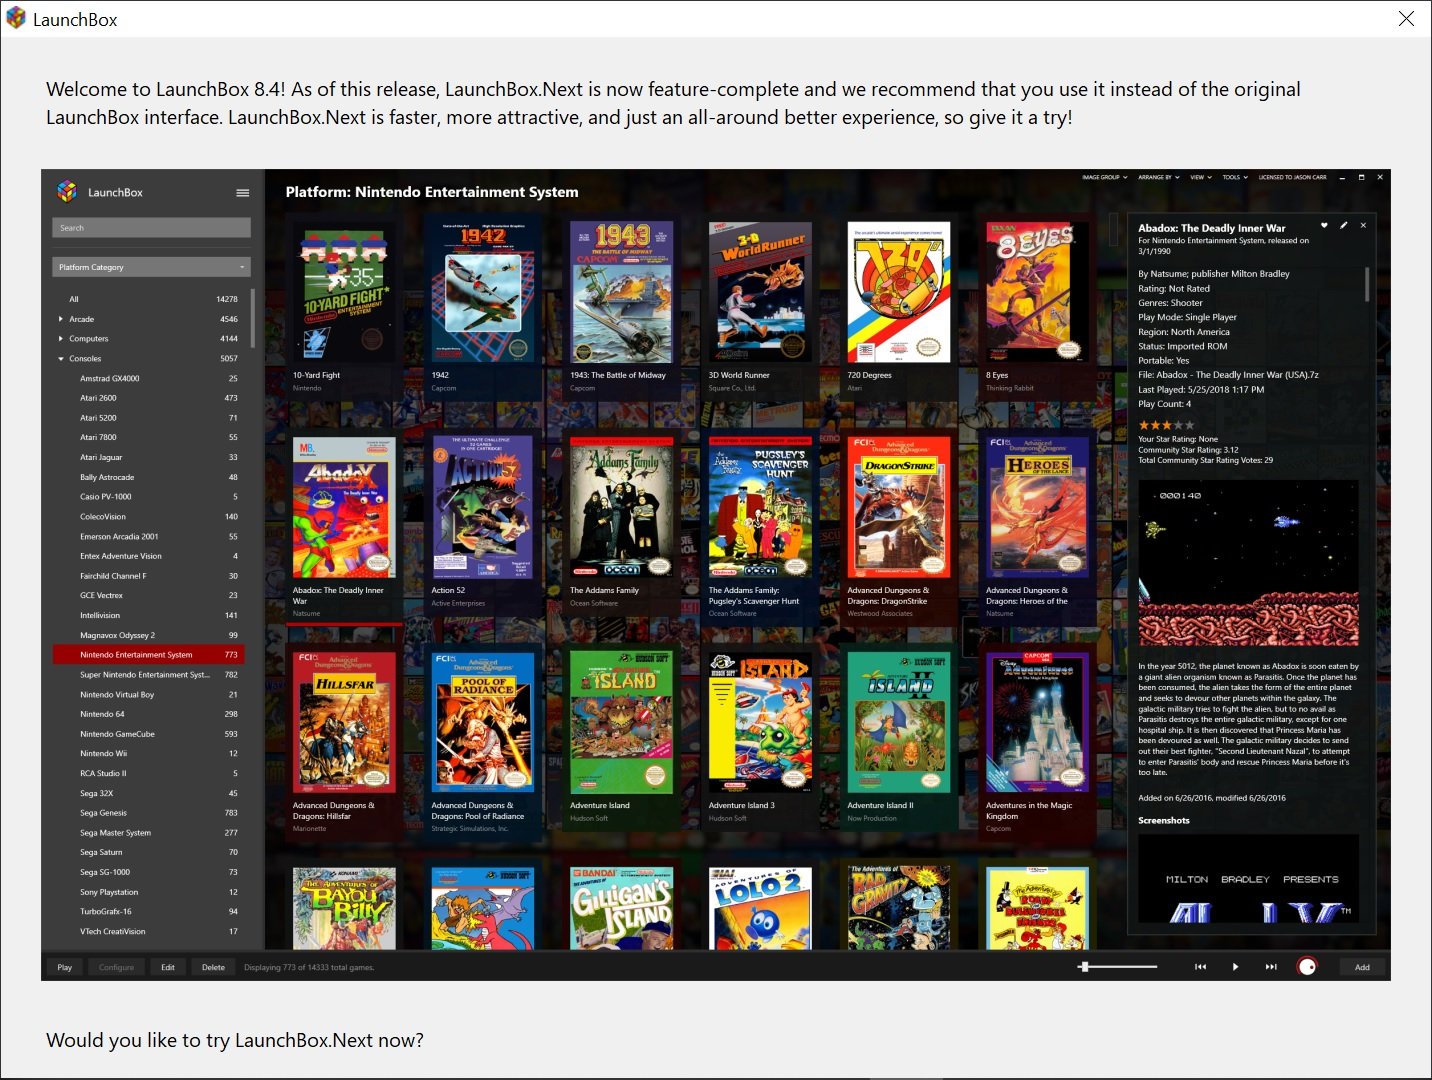
Task: Click the 'Last Played: 5/25/2018 1:17 PM' line
Action: [x=1201, y=389]
